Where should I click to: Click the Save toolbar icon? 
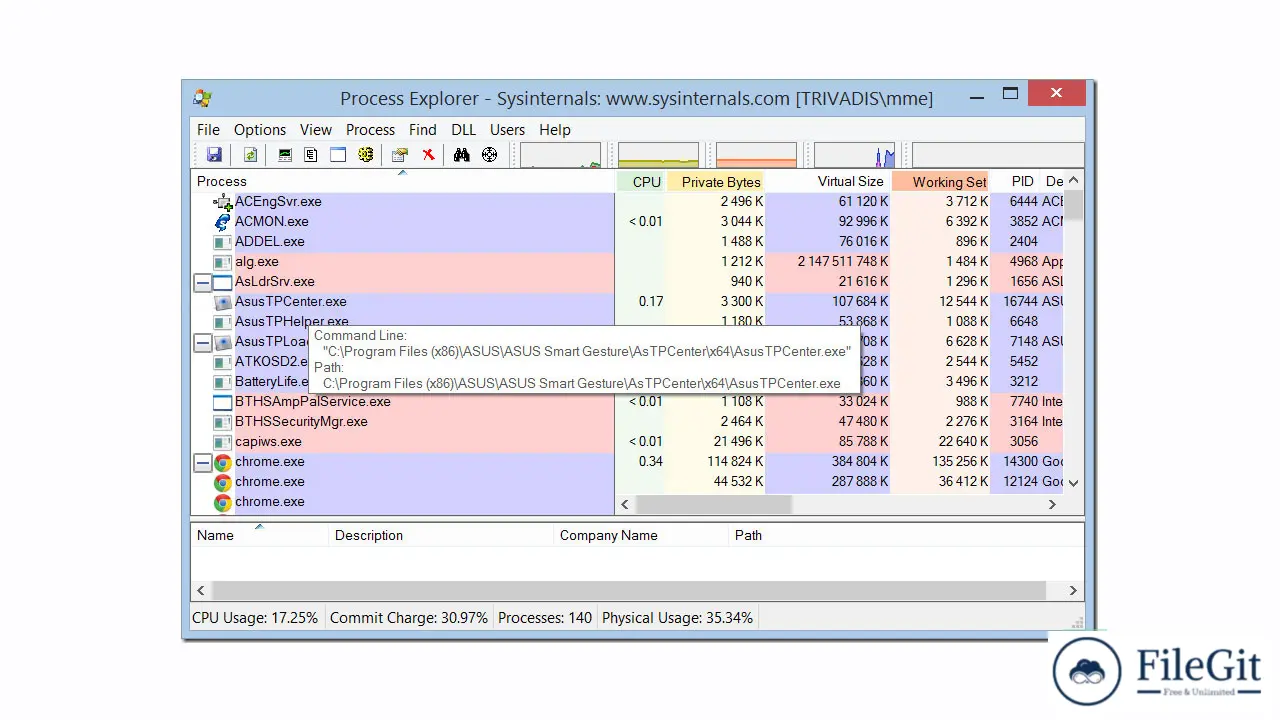214,155
